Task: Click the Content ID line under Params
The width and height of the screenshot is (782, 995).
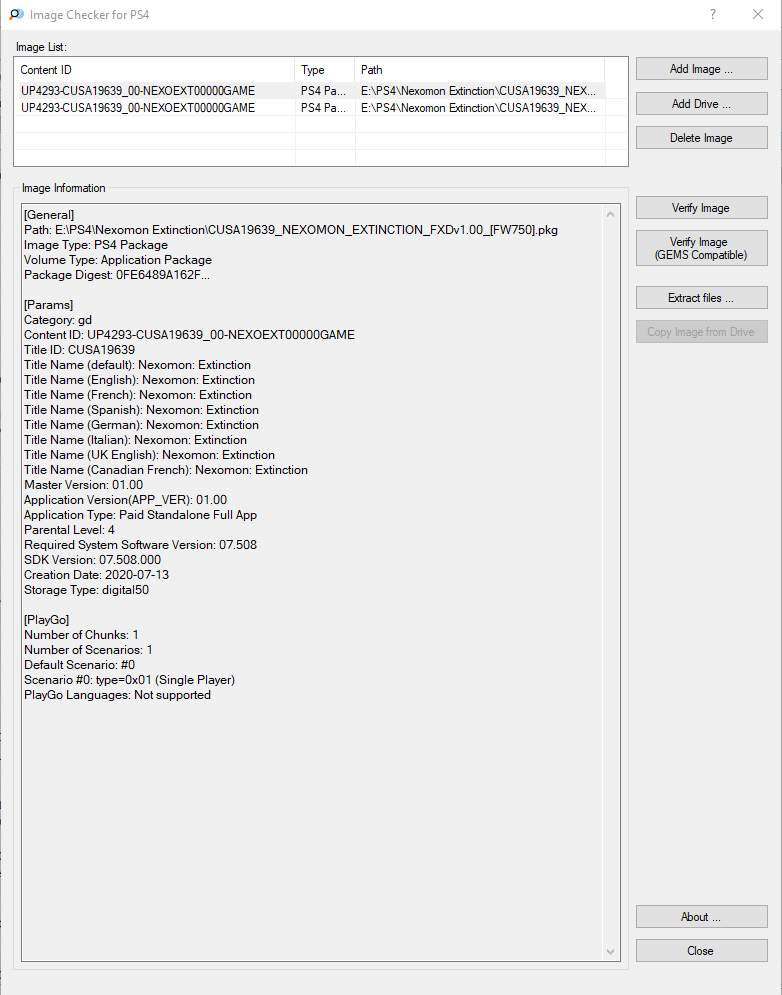Action: coord(189,334)
